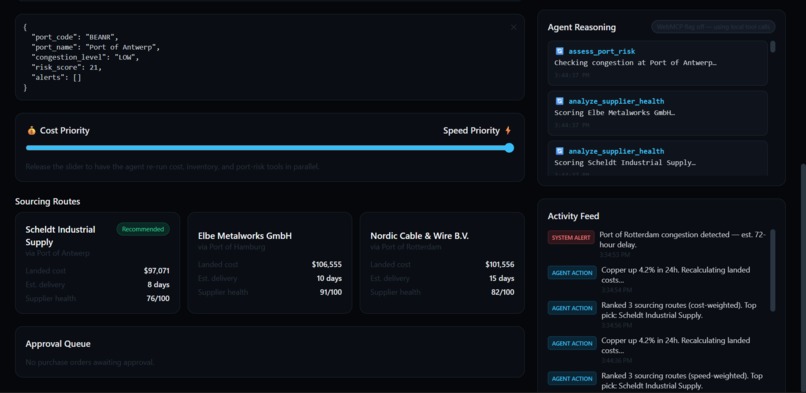Click the slider release hint text
This screenshot has height=393, width=806.
pos(172,167)
